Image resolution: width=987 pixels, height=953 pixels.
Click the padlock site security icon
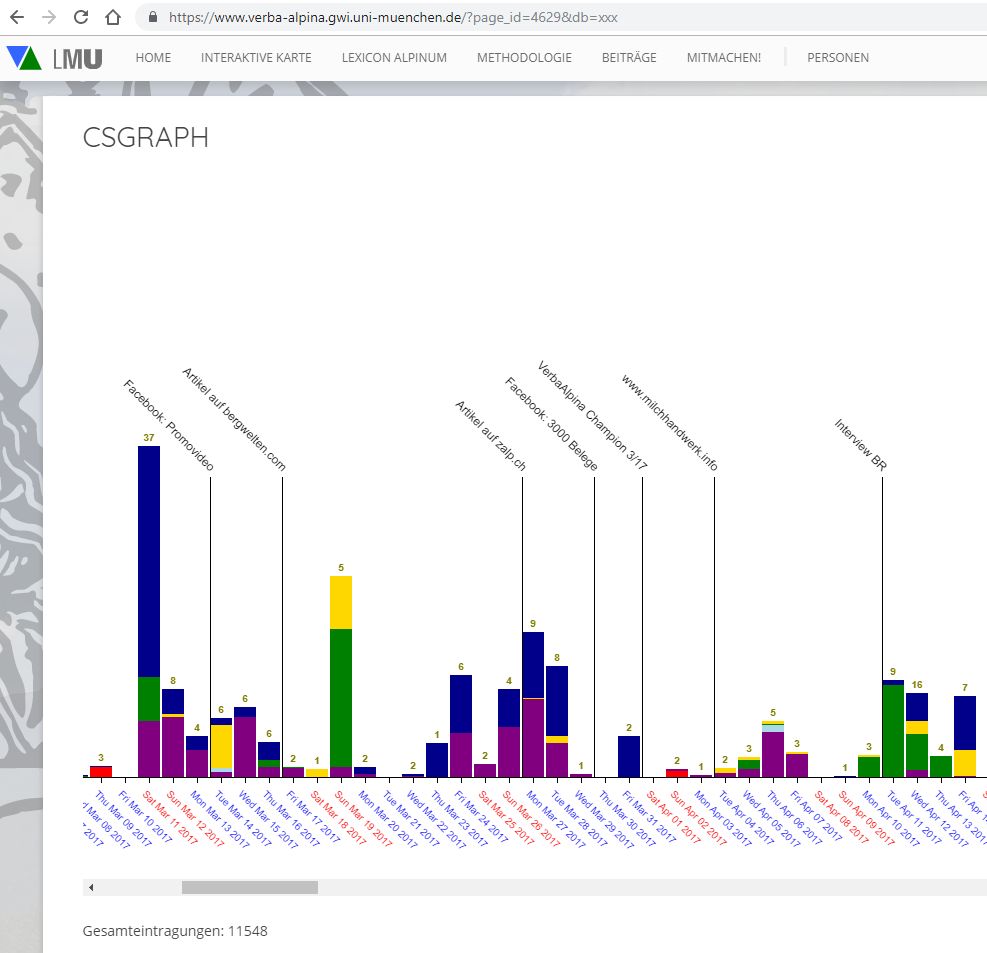(x=153, y=17)
